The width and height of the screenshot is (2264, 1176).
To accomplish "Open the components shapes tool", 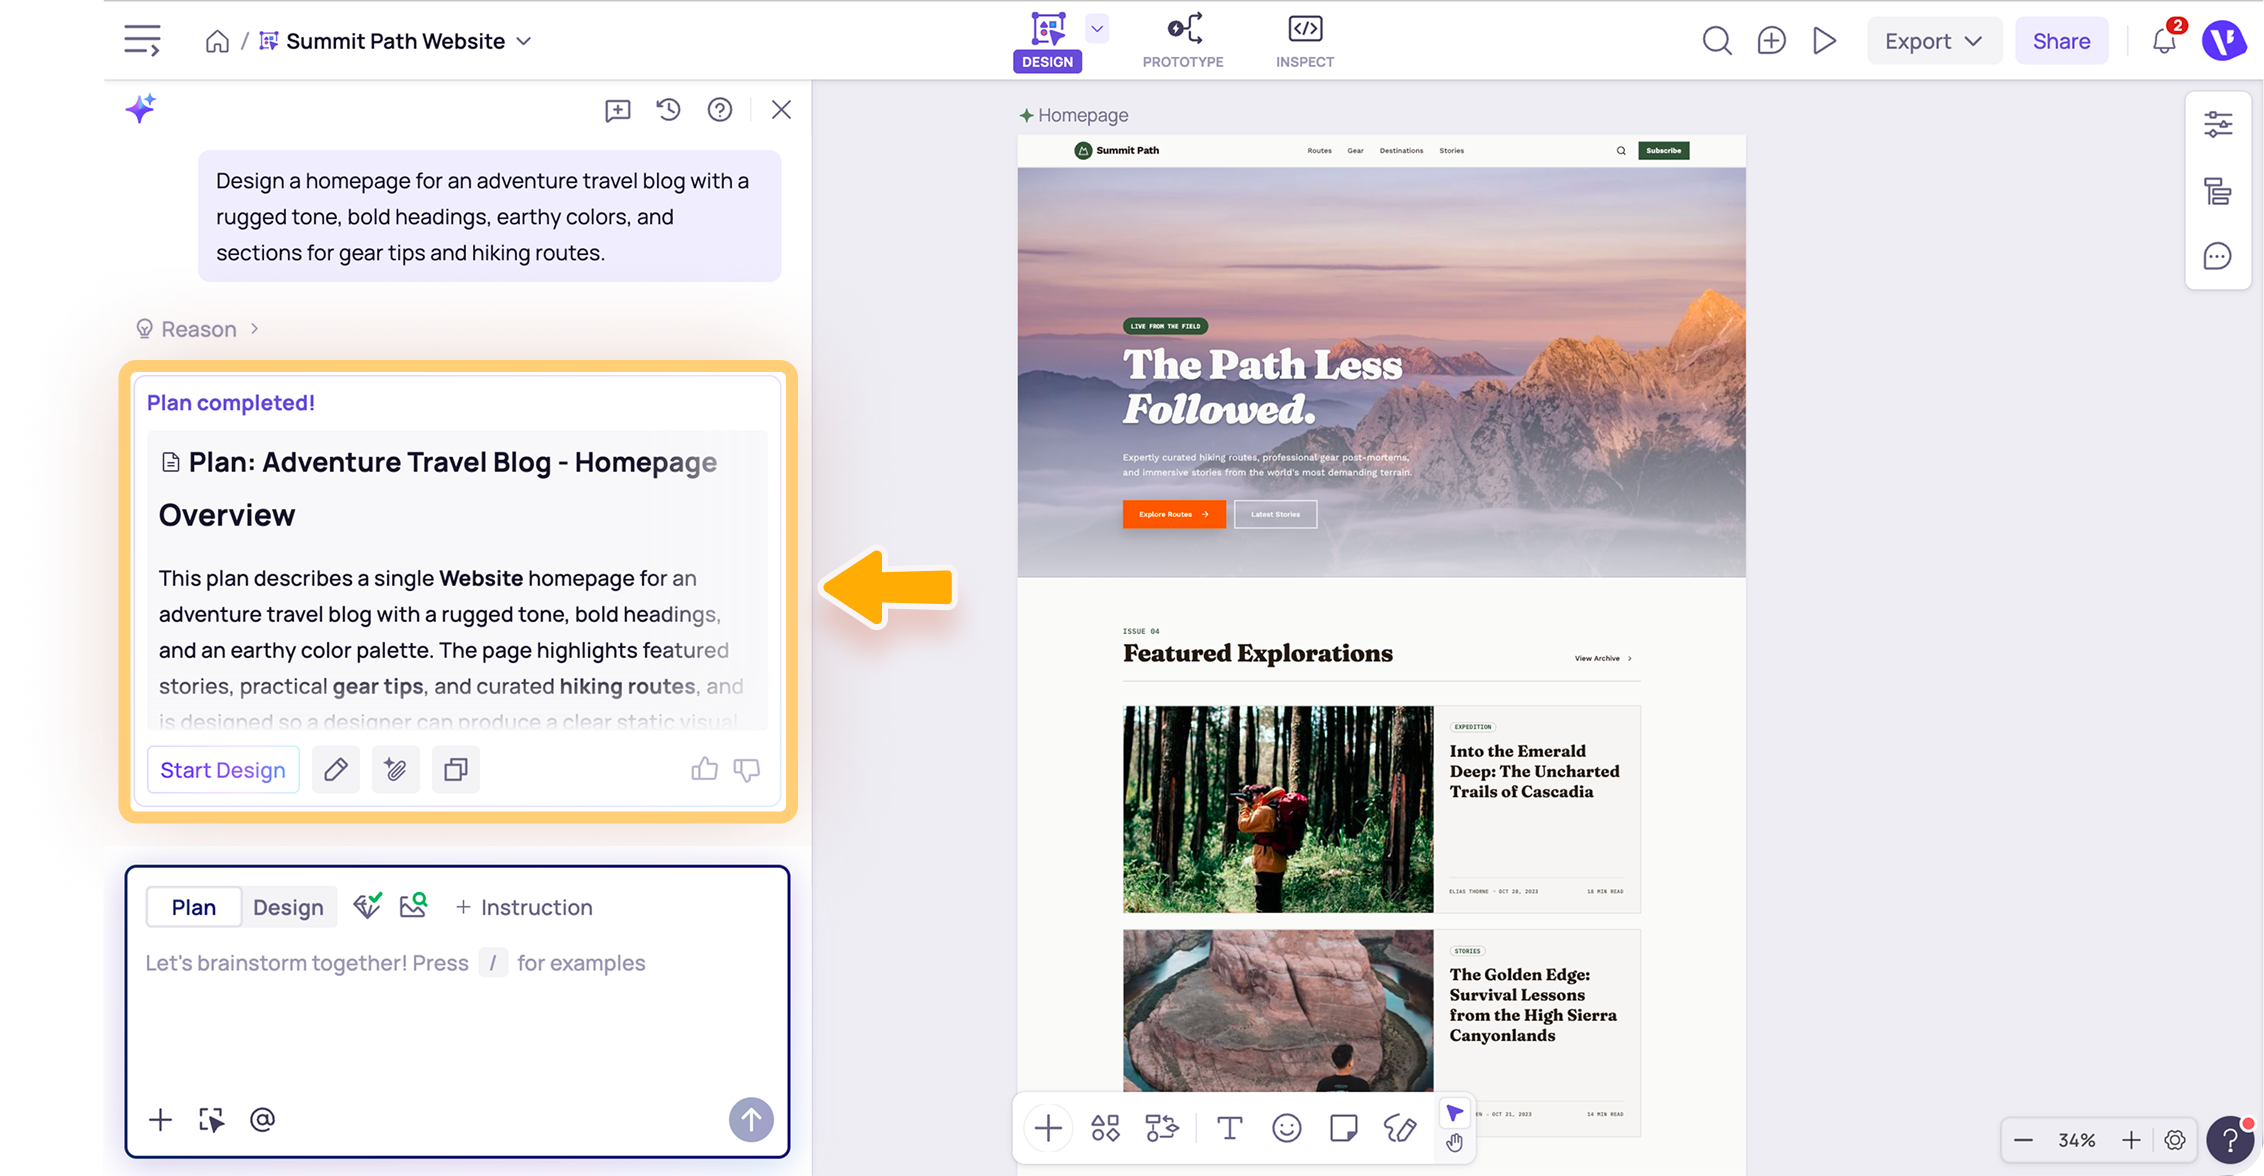I will pos(1105,1129).
